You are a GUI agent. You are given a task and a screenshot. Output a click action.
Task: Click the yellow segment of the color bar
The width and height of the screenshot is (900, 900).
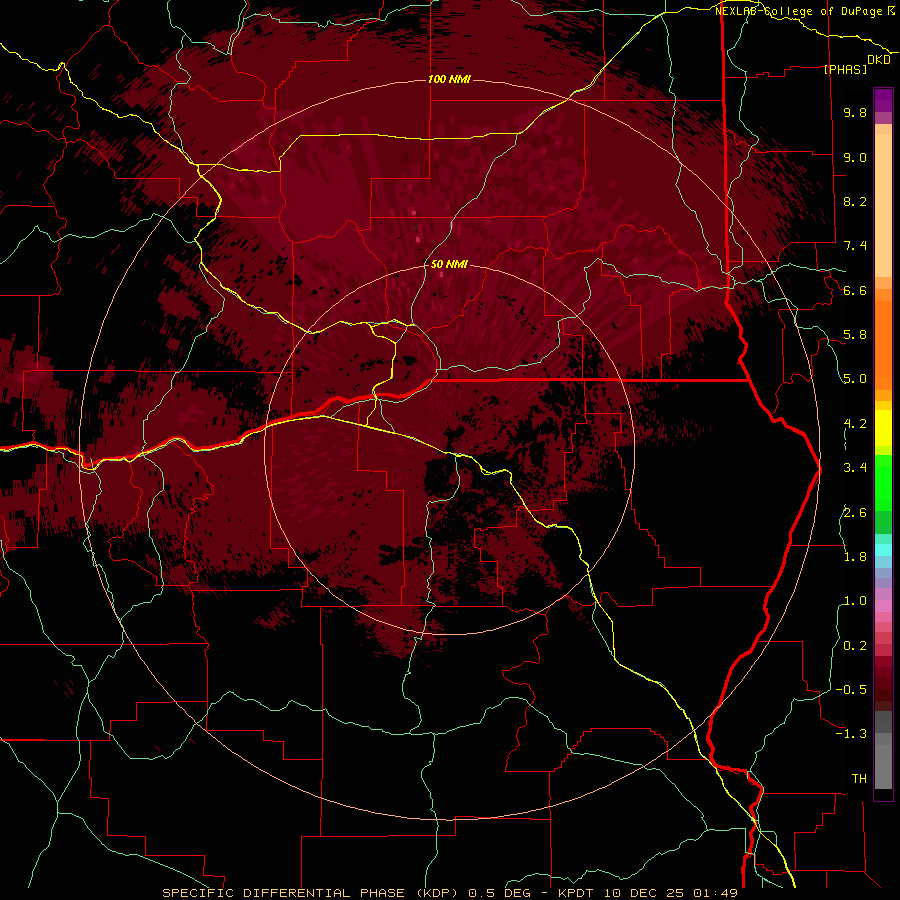883,428
